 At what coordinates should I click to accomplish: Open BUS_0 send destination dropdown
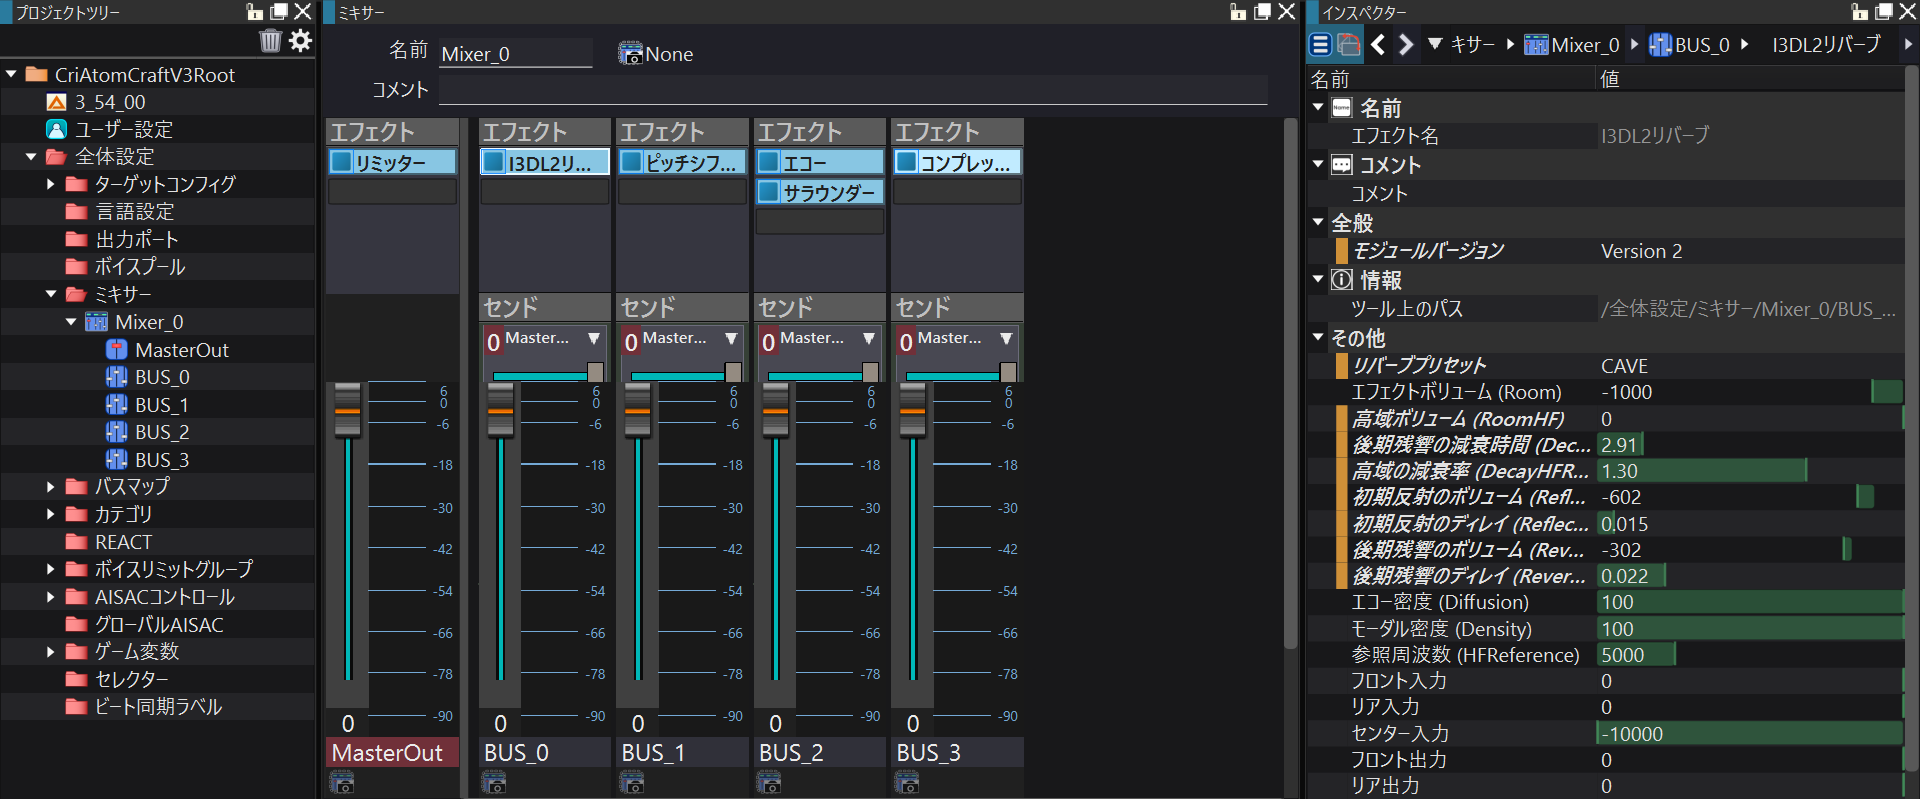[x=594, y=339]
